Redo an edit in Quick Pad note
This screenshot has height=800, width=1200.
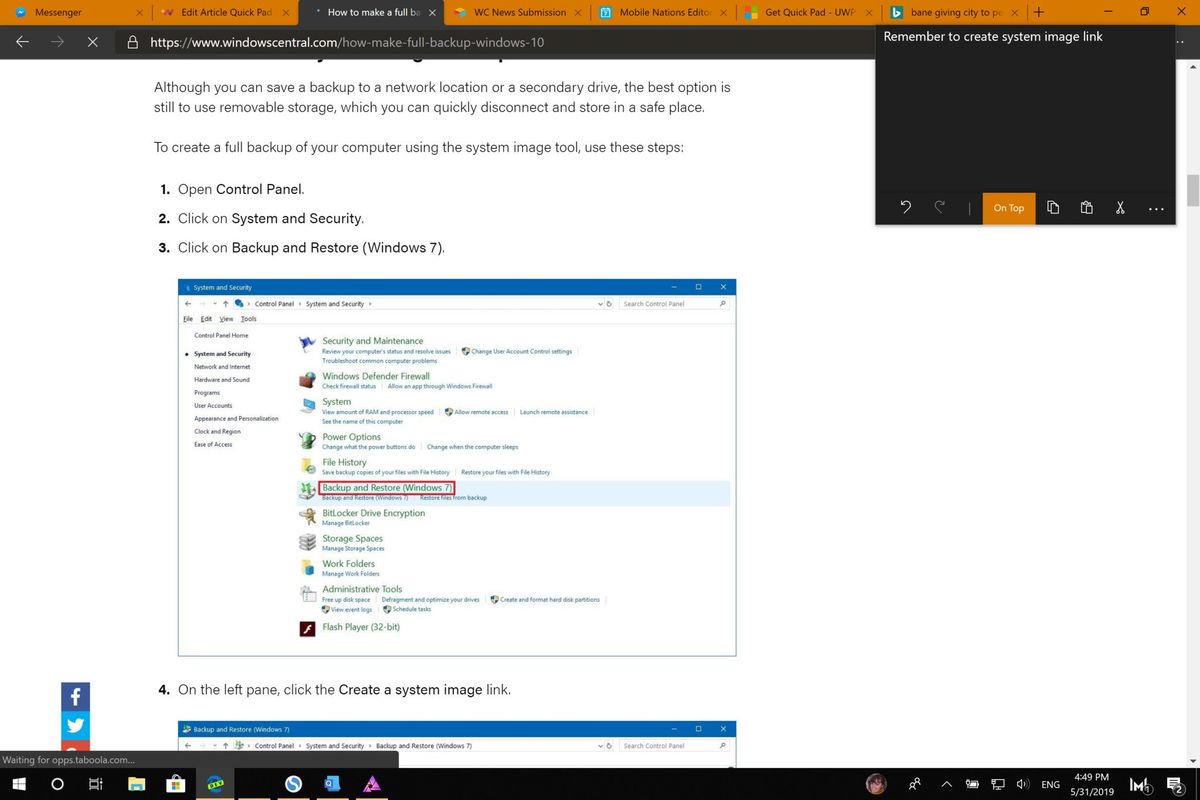point(939,207)
